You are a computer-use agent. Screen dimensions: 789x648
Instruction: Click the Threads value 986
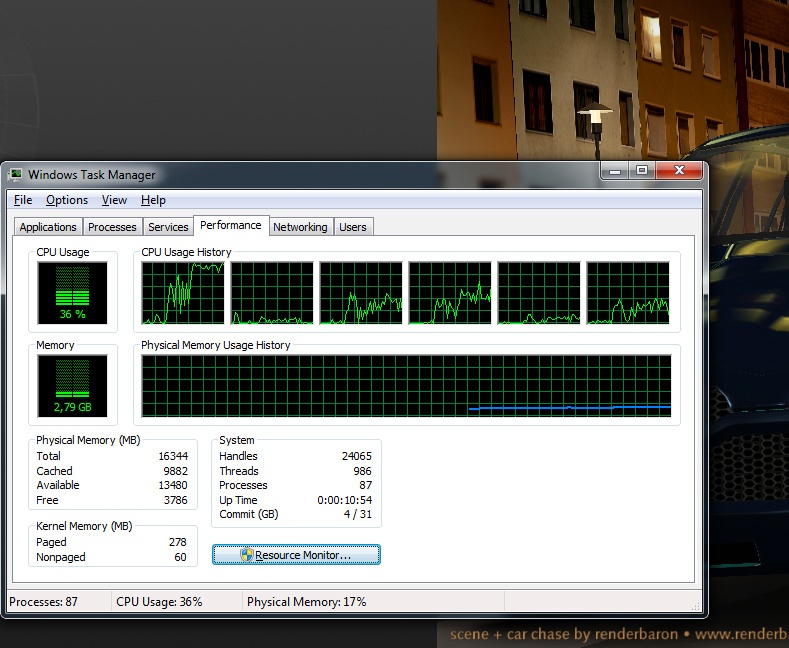(362, 471)
